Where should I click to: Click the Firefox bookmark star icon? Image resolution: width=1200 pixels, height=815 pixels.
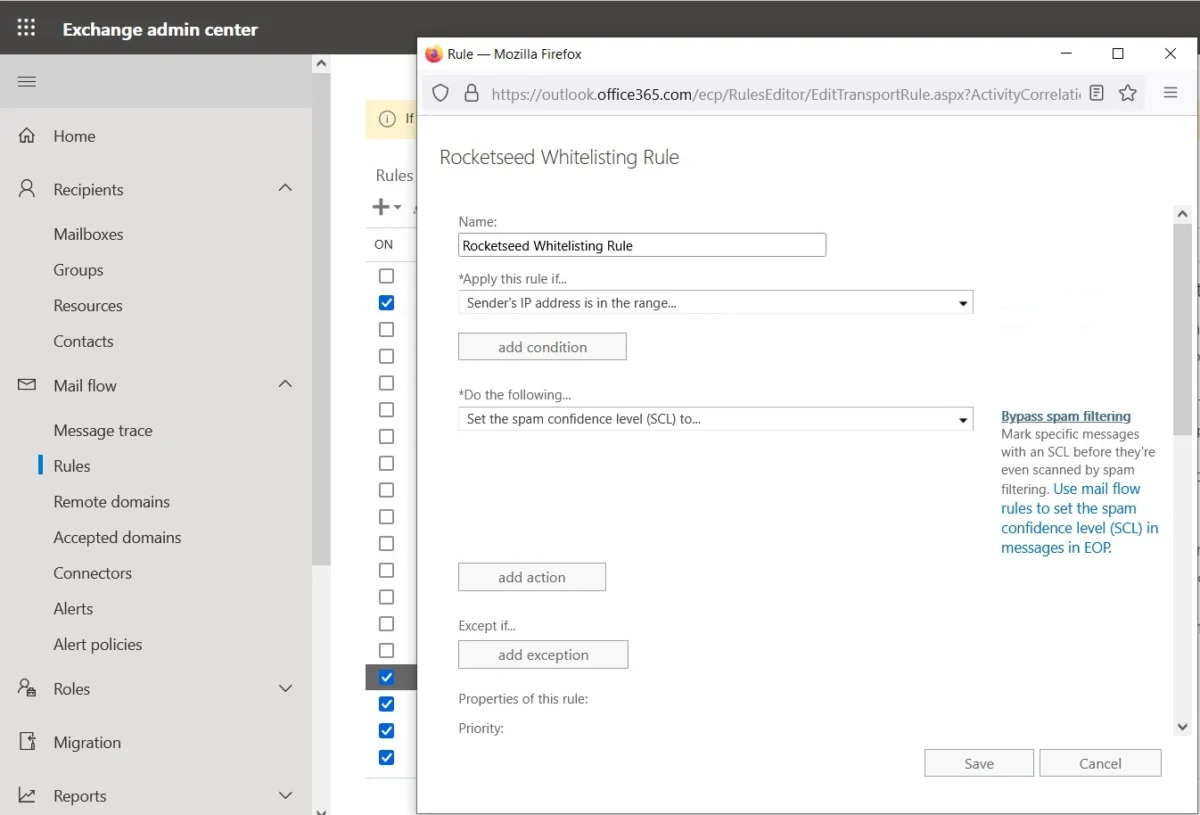[x=1128, y=93]
